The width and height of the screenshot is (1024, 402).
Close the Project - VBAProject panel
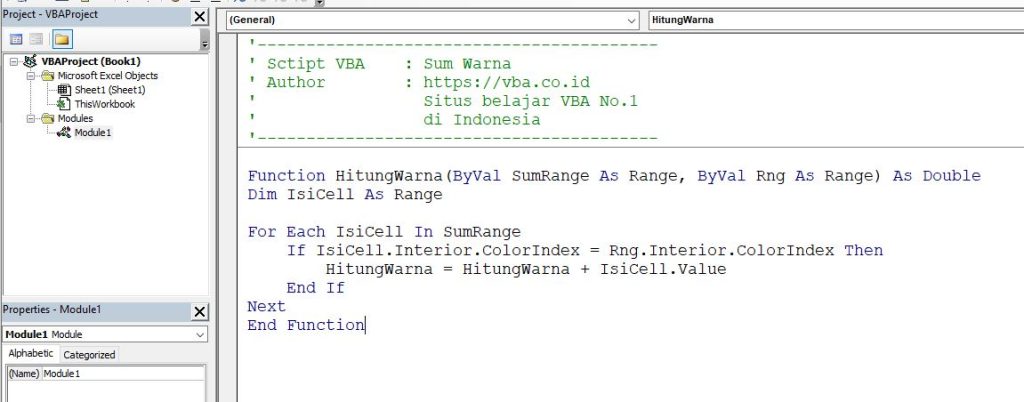click(x=199, y=17)
